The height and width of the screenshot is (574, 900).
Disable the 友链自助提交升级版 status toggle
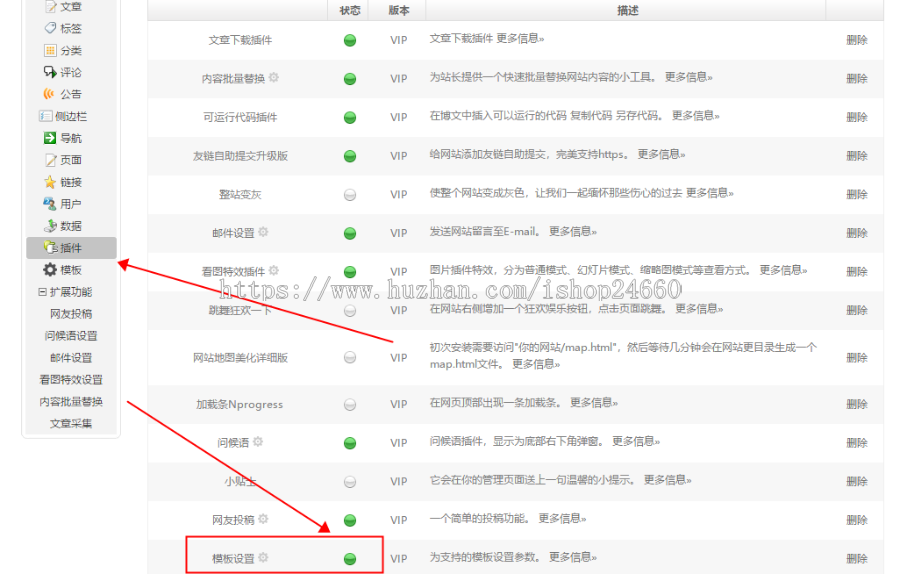pyautogui.click(x=350, y=156)
